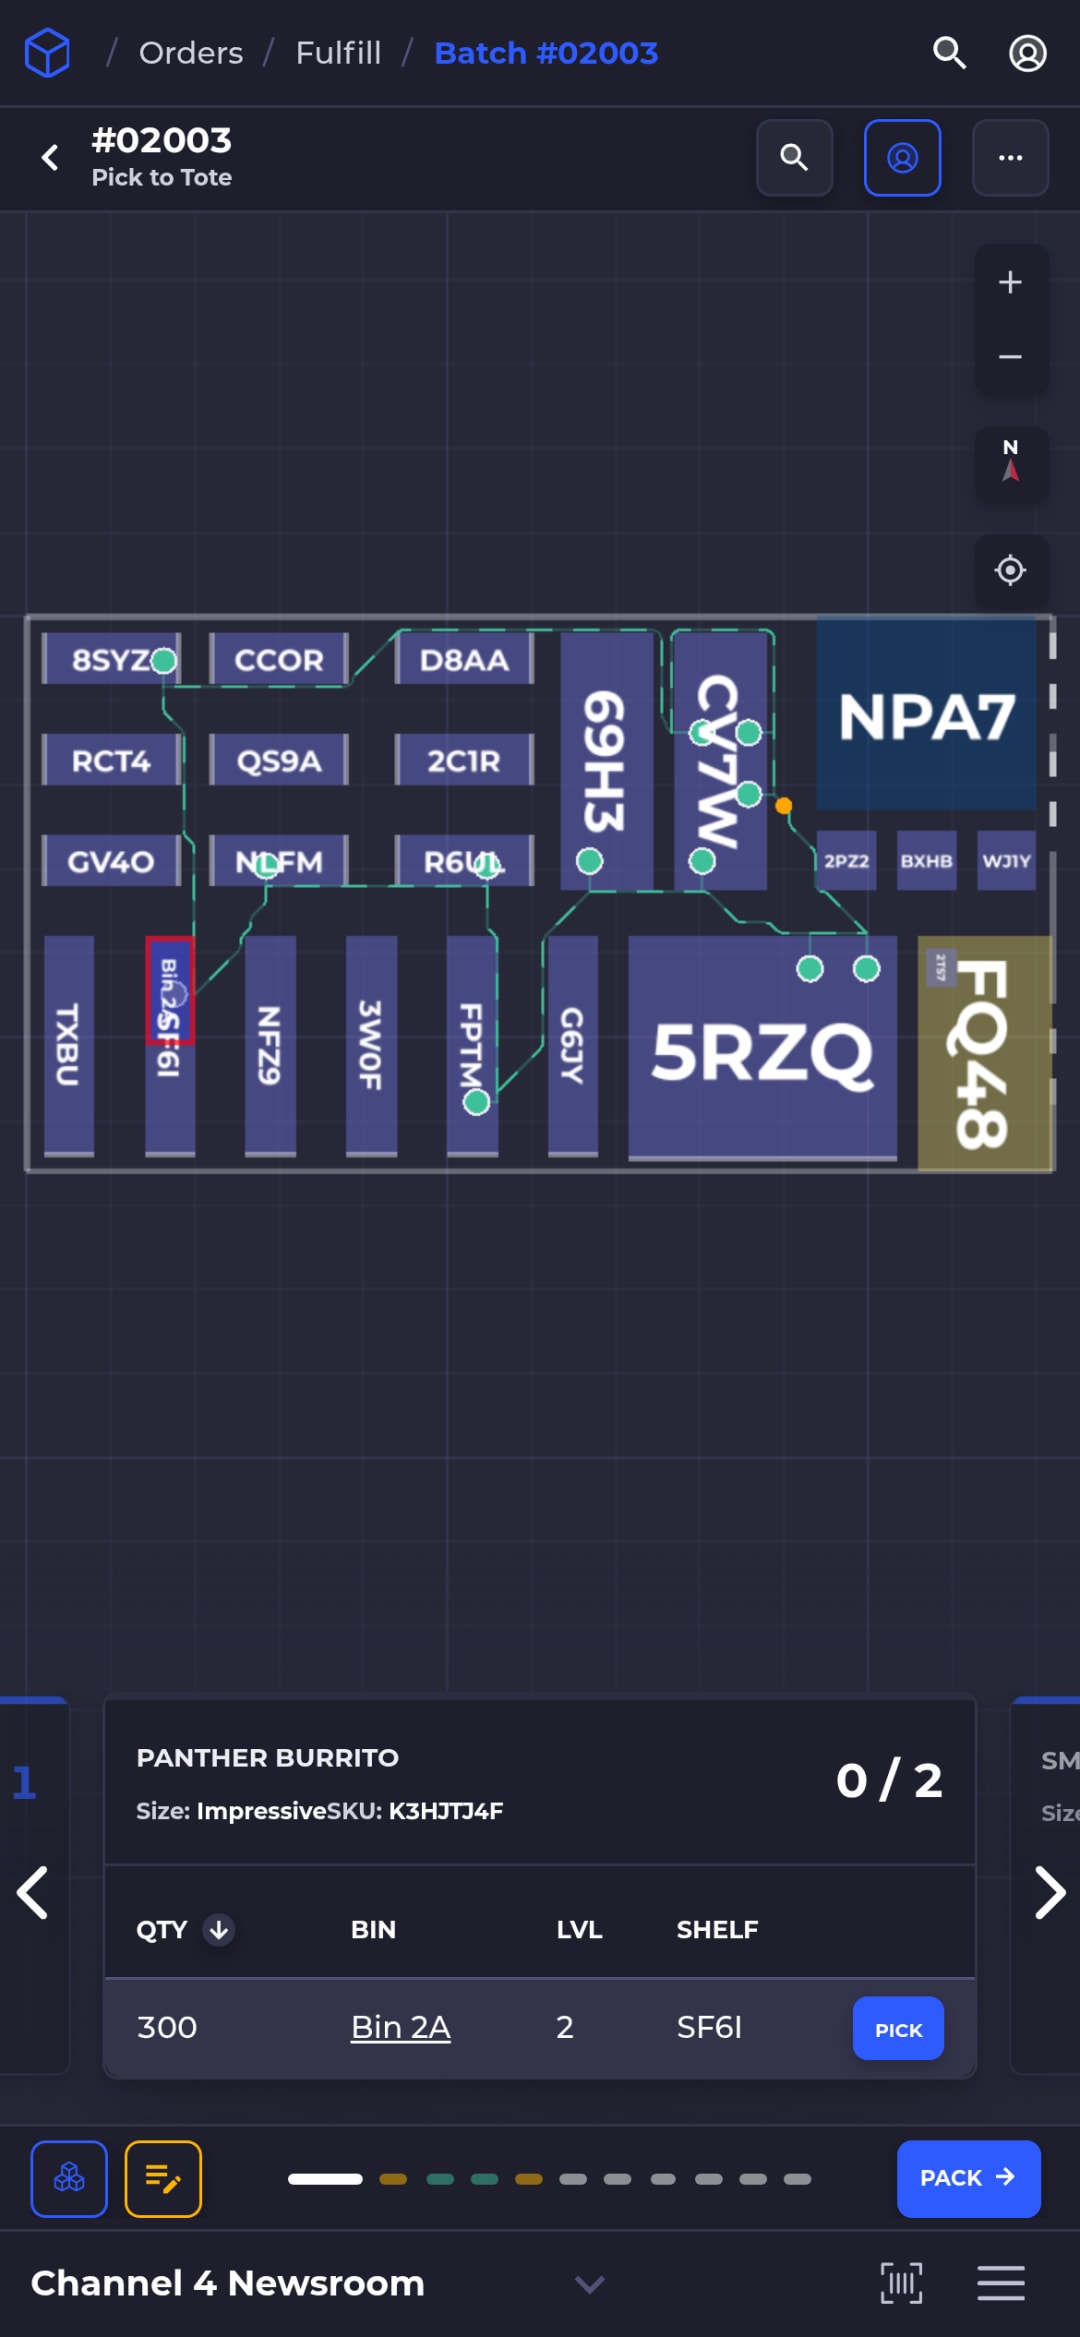Select Batch #02003 breadcrumb
The height and width of the screenshot is (2337, 1080).
tap(546, 53)
